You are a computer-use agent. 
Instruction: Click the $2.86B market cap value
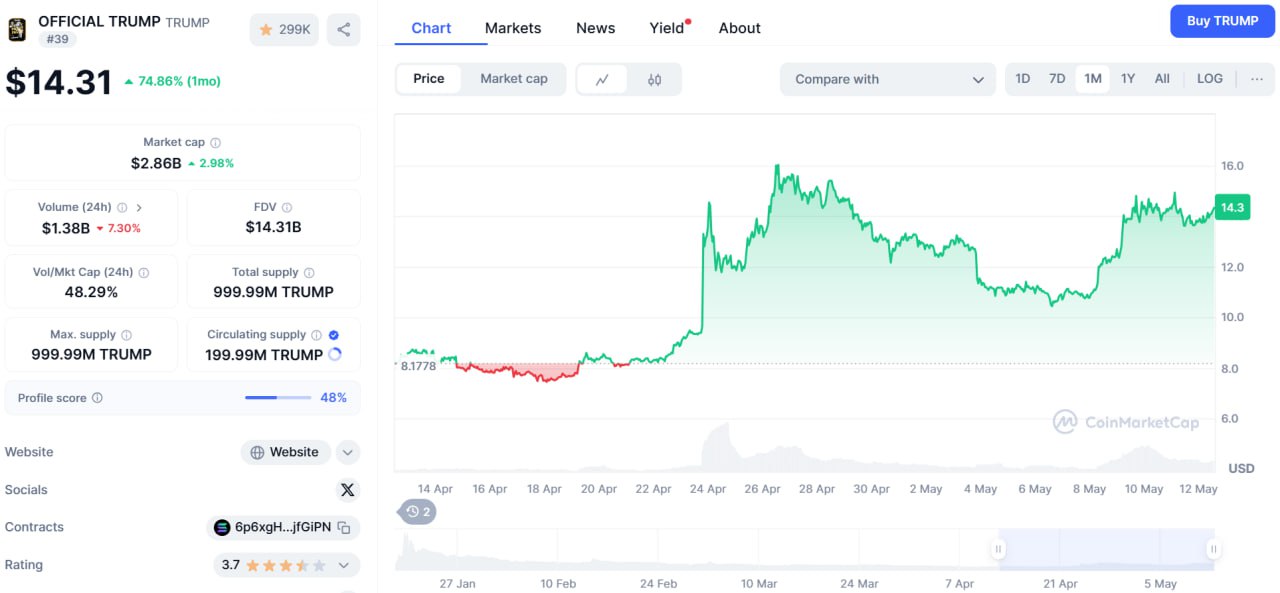click(156, 163)
